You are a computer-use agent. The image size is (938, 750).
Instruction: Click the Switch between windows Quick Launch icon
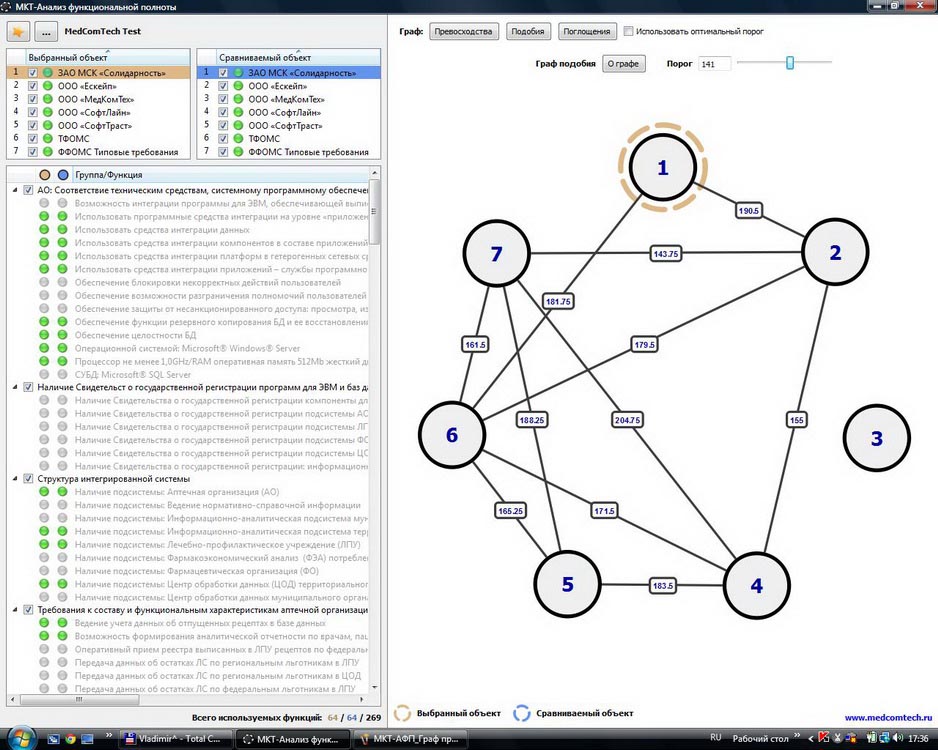pos(53,739)
